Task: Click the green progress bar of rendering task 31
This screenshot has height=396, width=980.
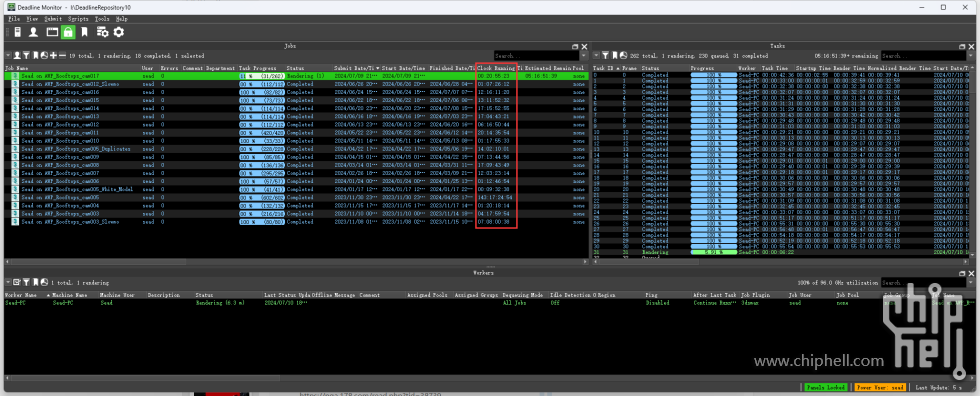Action: pos(713,252)
